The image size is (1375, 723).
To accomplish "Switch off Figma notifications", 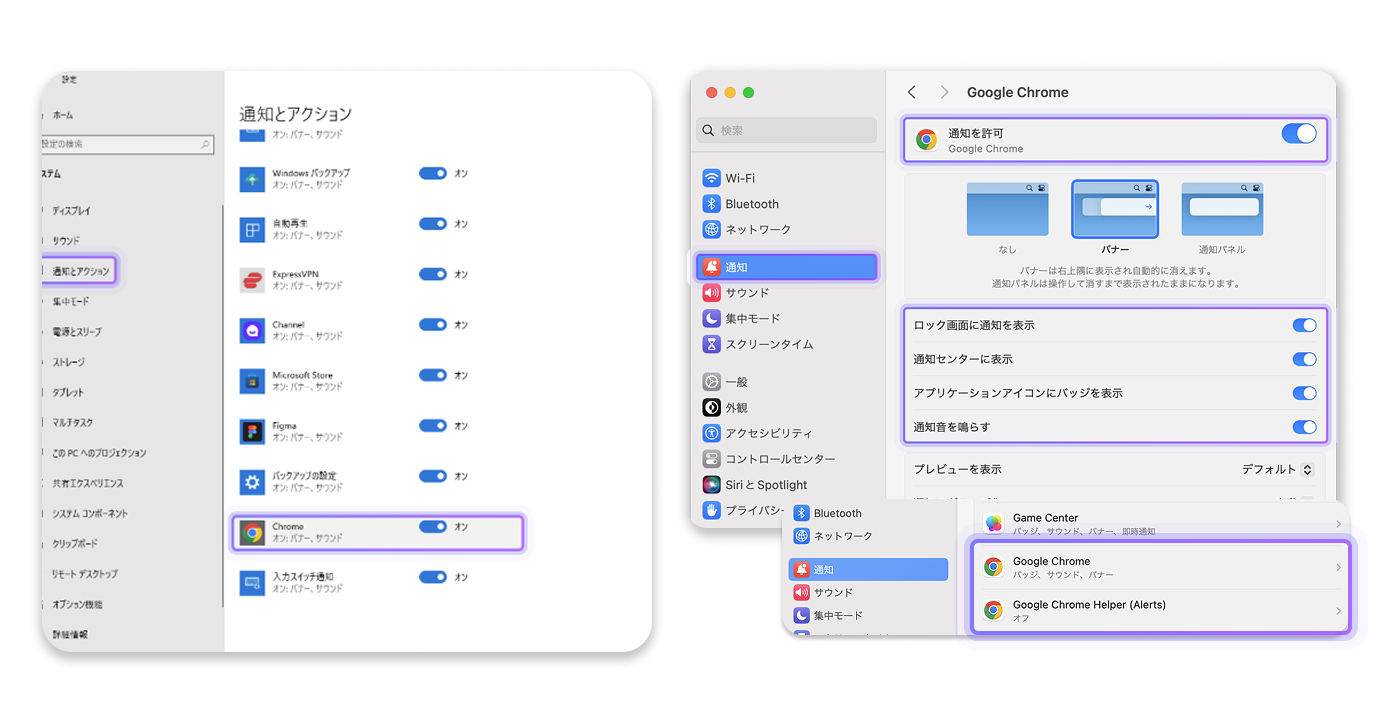I will pyautogui.click(x=433, y=425).
